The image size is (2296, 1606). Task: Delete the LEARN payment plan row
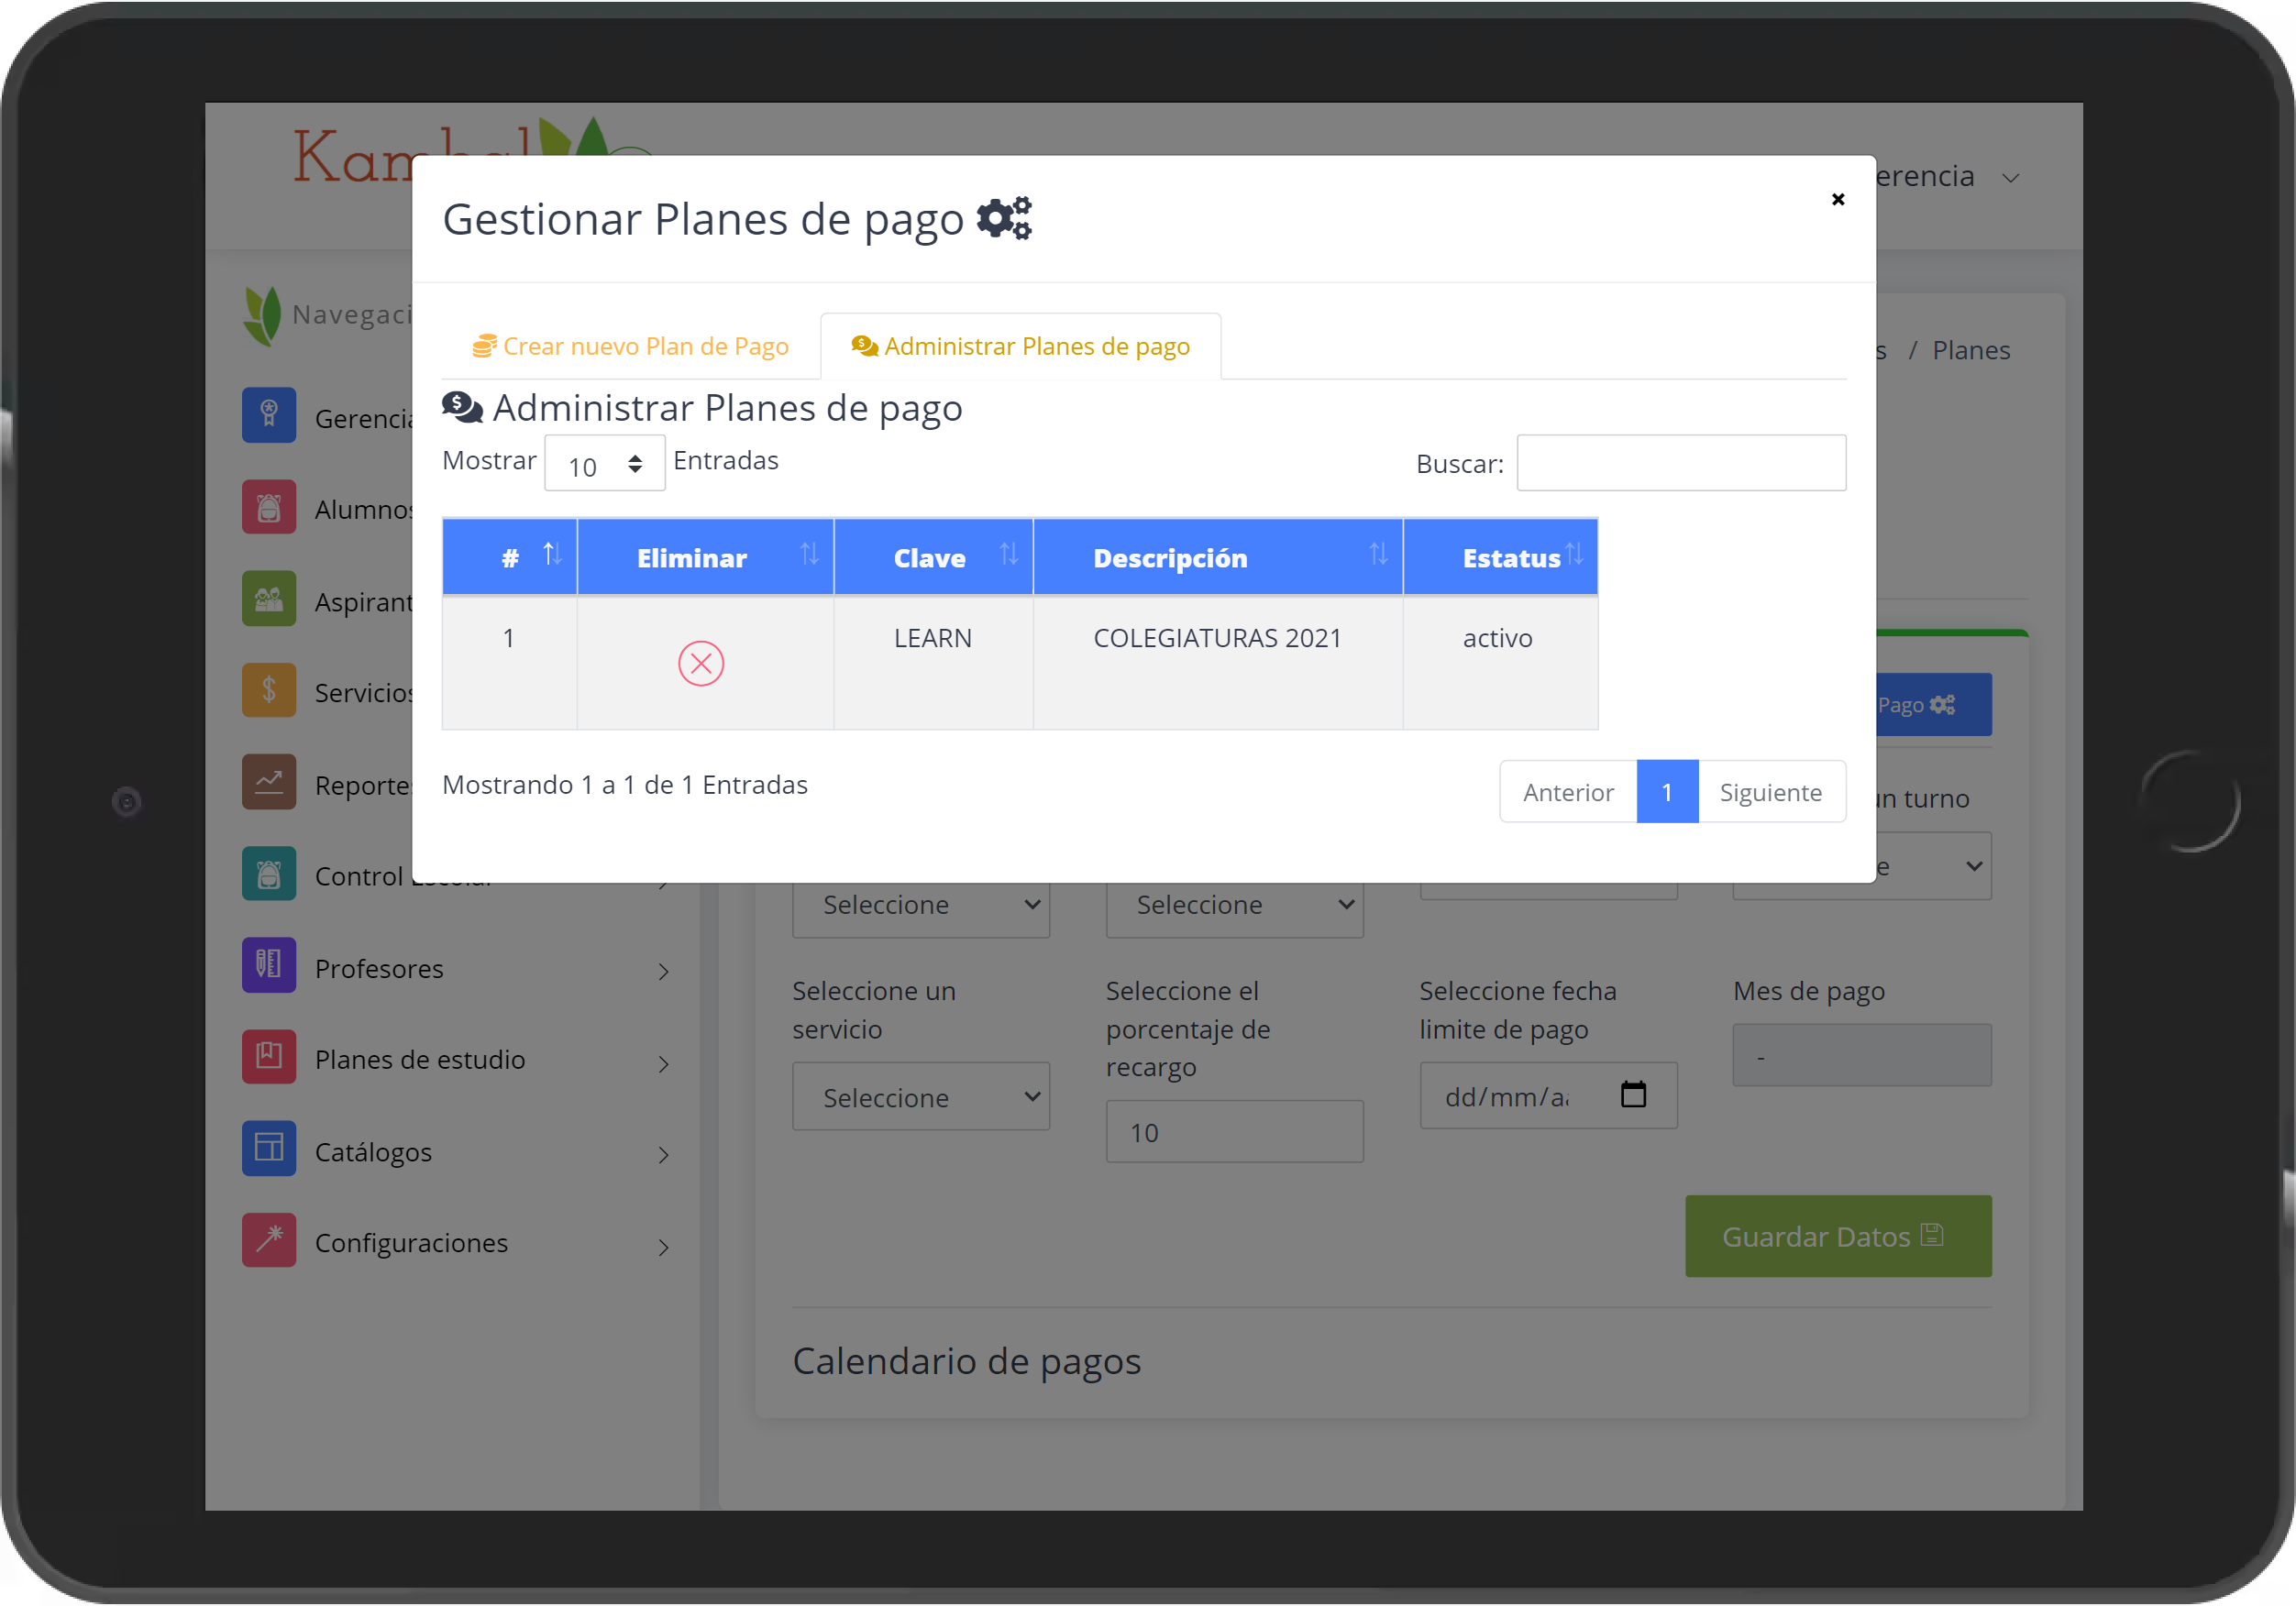701,664
